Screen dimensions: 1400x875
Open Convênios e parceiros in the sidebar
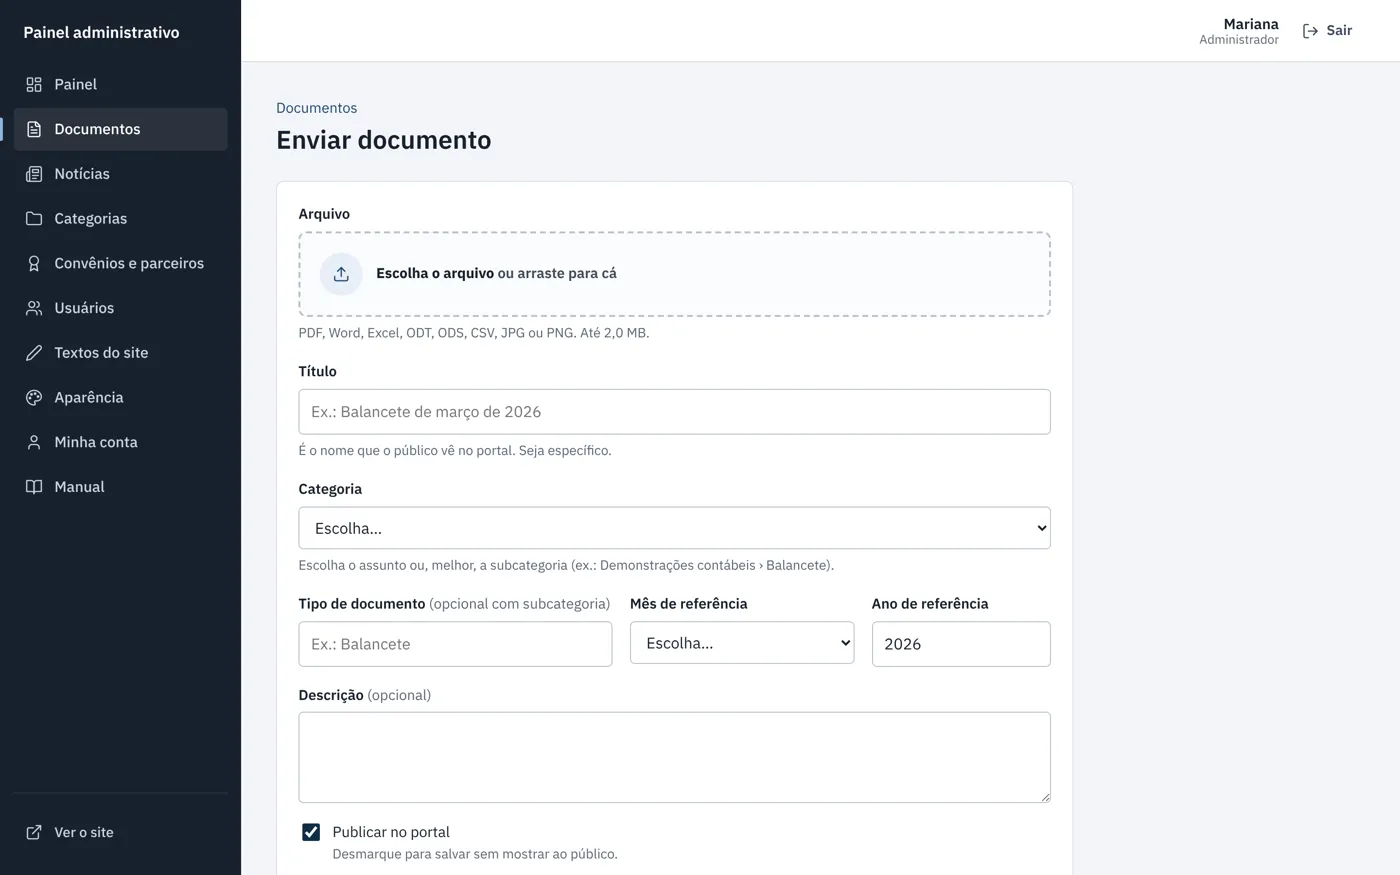(121, 263)
